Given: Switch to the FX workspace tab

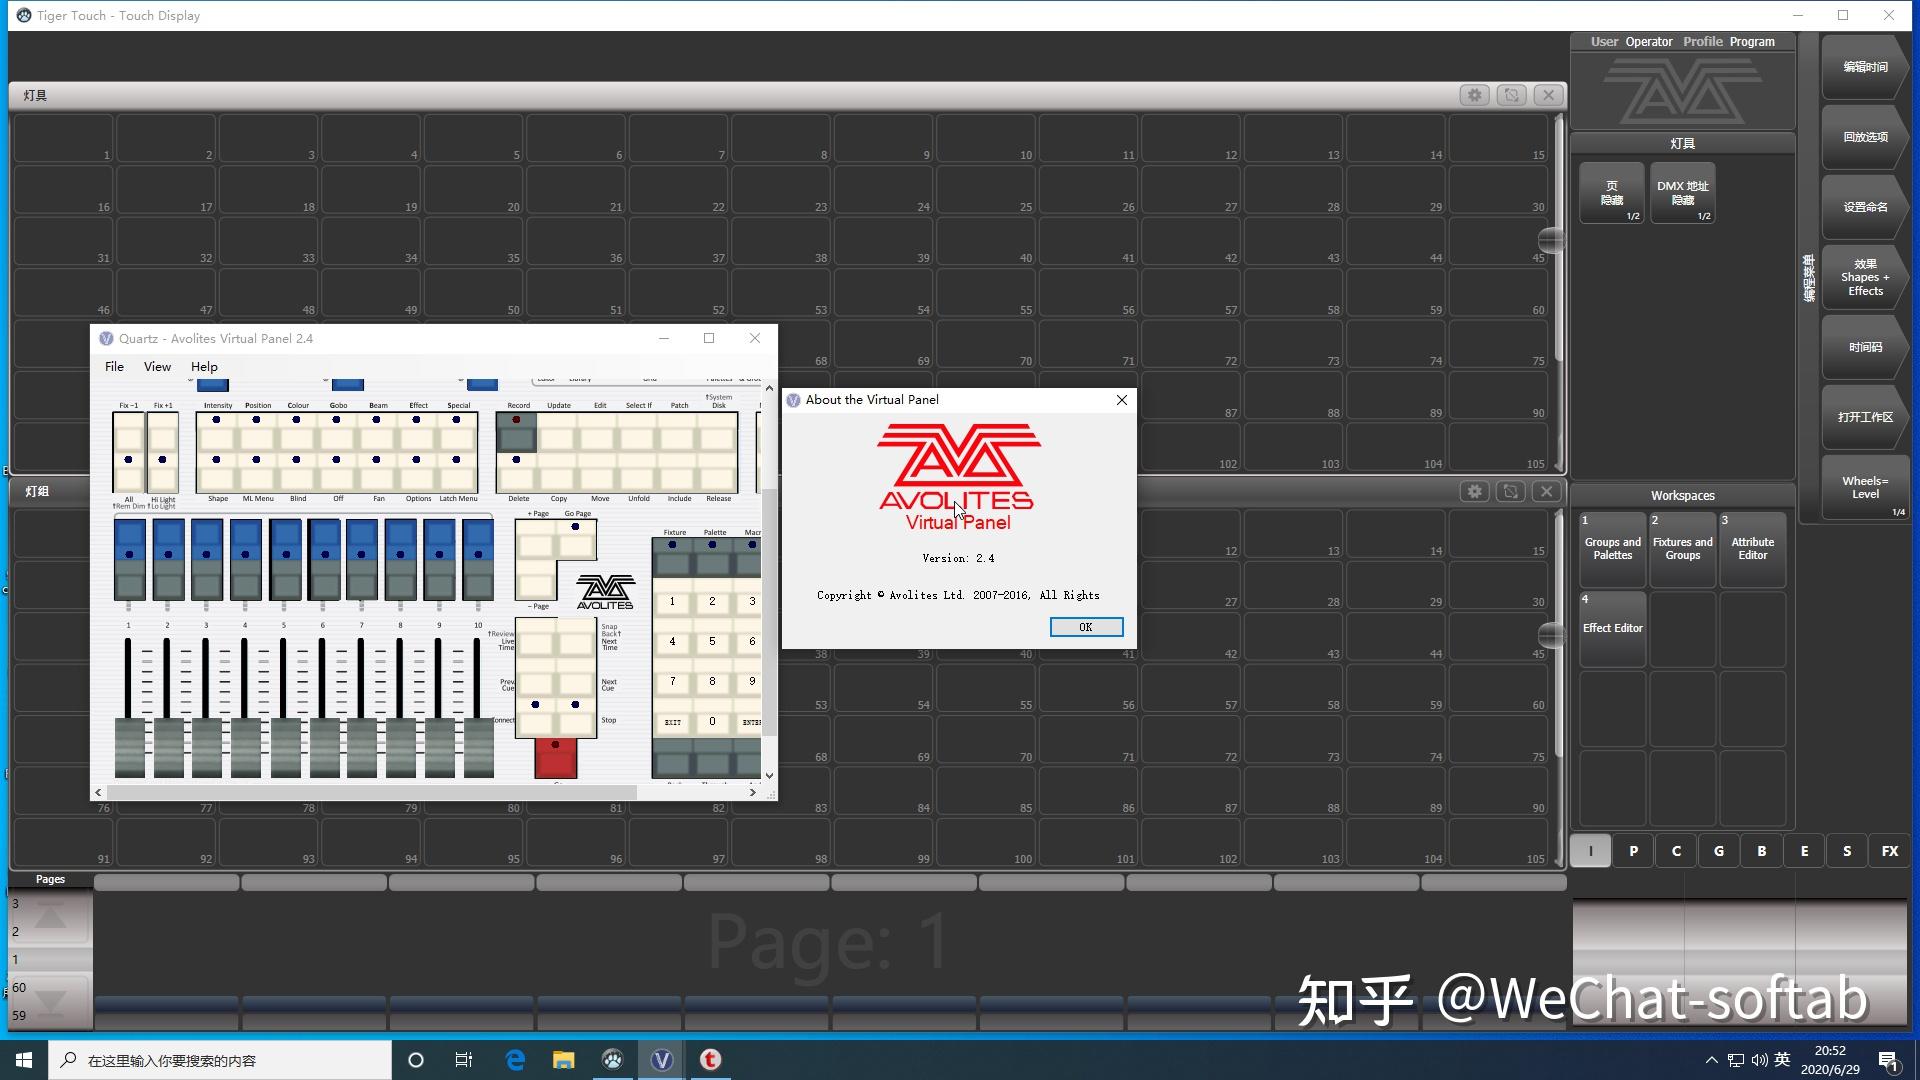Looking at the screenshot, I should point(1889,850).
